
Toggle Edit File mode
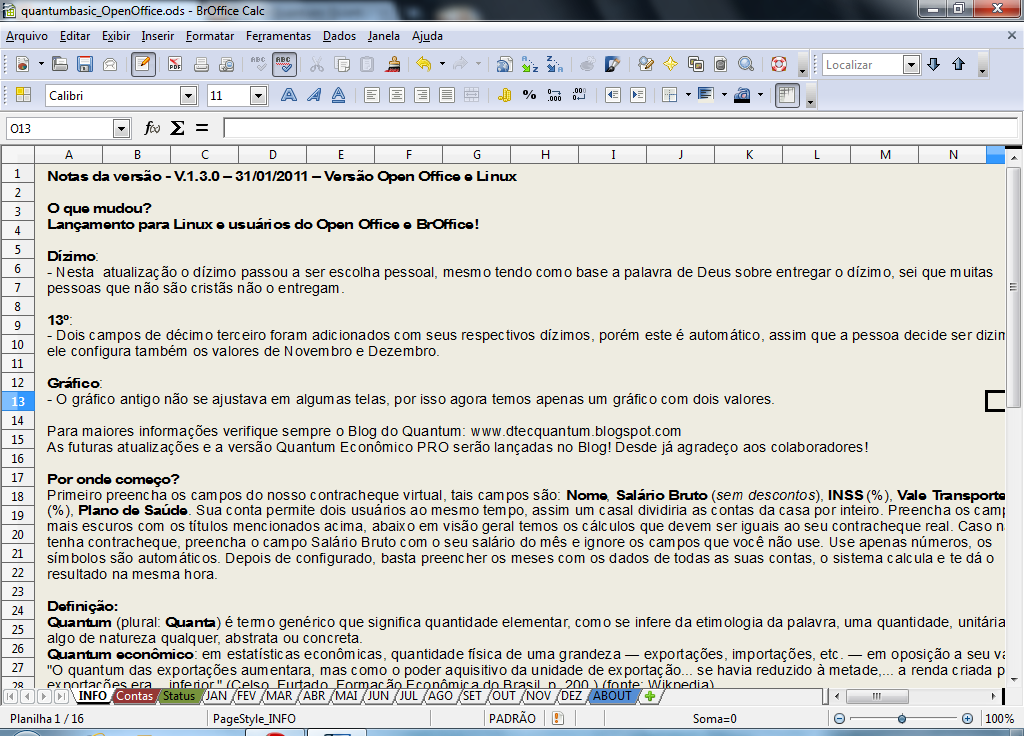(142, 64)
